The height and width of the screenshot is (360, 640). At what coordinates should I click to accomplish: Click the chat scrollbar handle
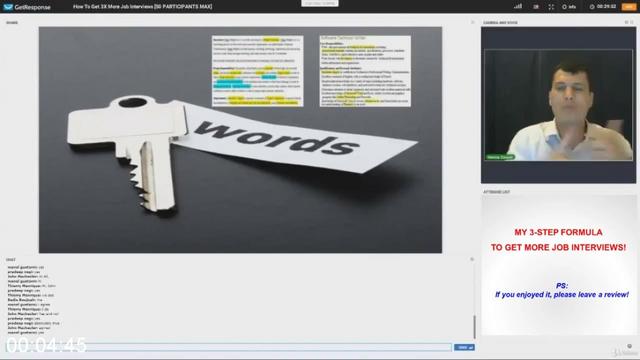474,327
